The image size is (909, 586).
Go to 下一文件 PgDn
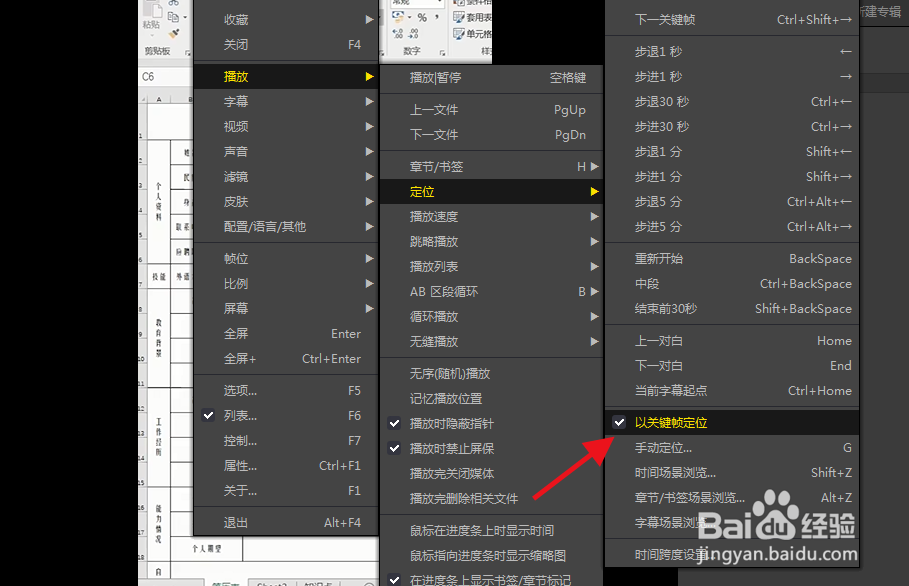[492, 134]
